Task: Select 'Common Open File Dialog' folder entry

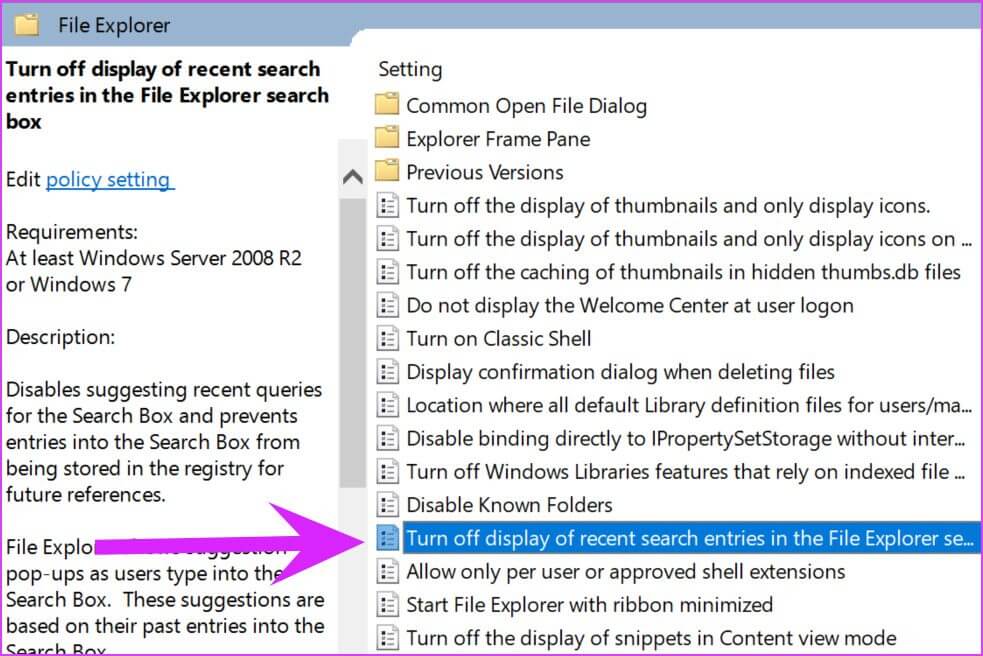Action: [526, 105]
